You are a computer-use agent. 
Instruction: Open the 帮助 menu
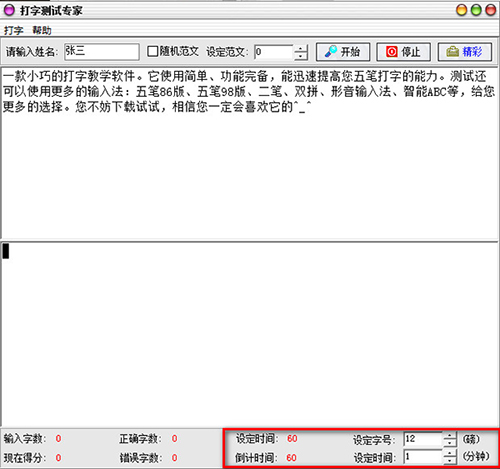[x=42, y=30]
